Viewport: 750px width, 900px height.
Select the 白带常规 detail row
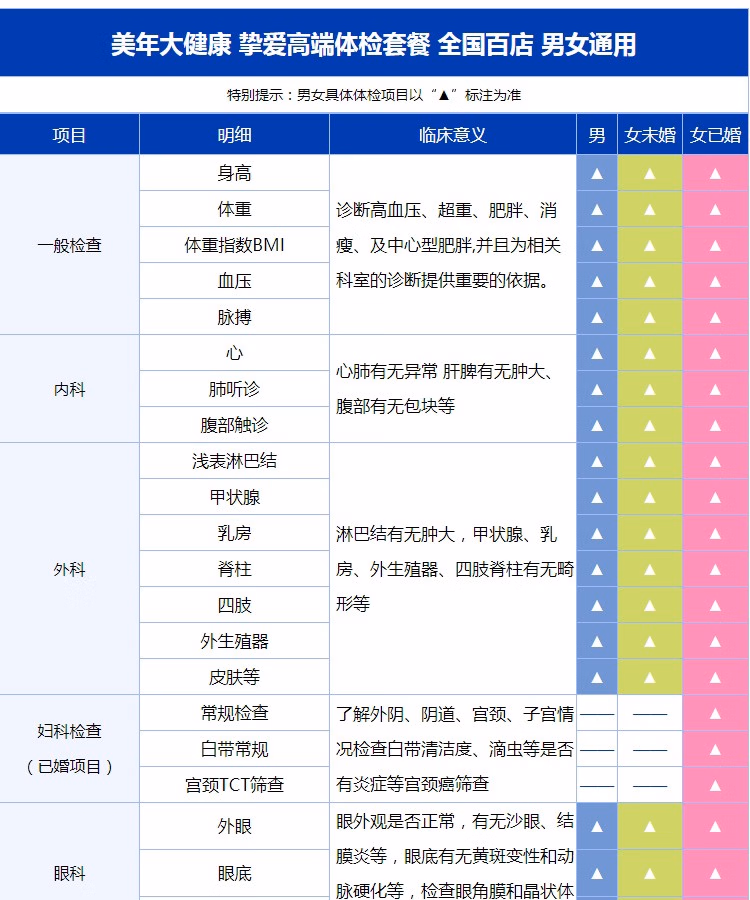click(x=234, y=749)
